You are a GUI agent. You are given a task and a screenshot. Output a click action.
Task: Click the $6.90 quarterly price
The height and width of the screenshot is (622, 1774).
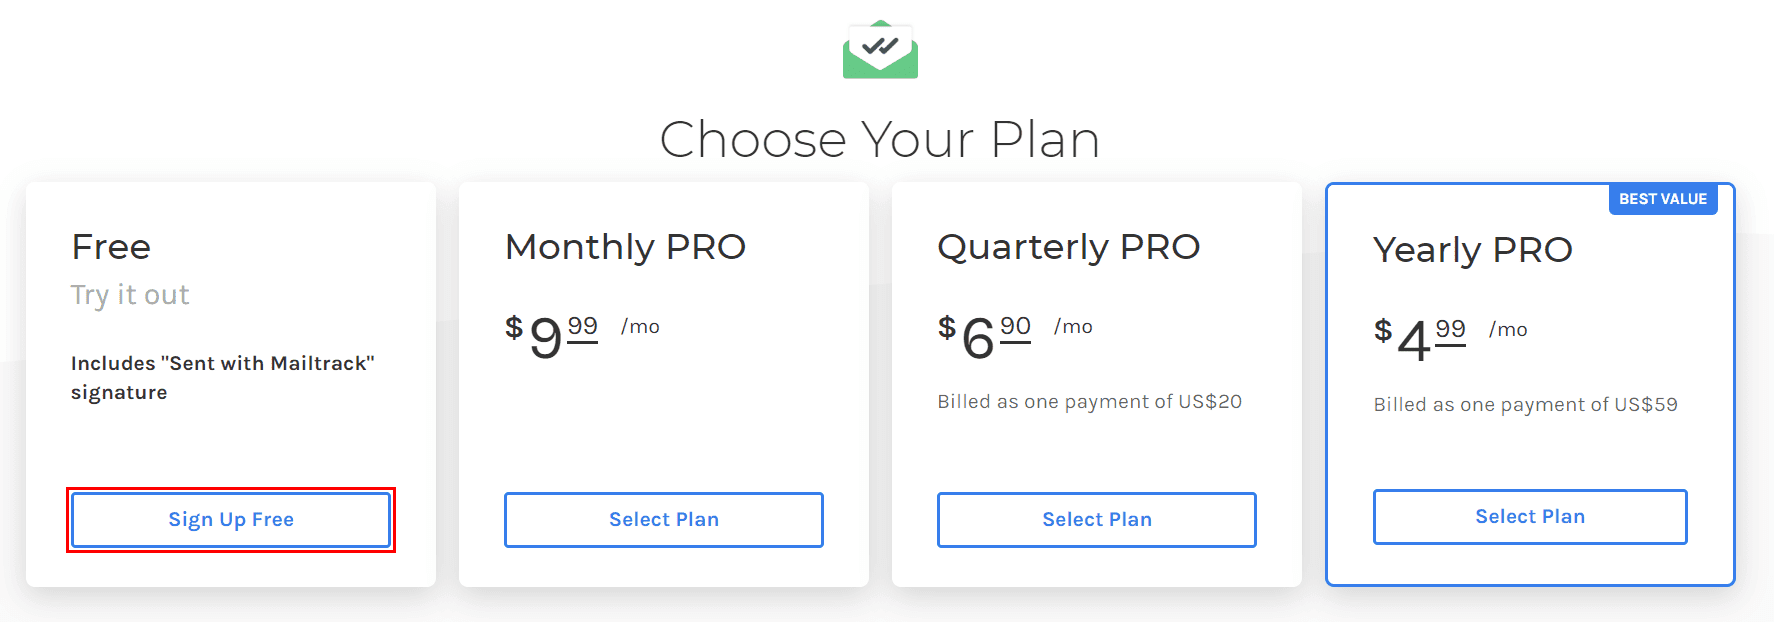[x=985, y=335]
